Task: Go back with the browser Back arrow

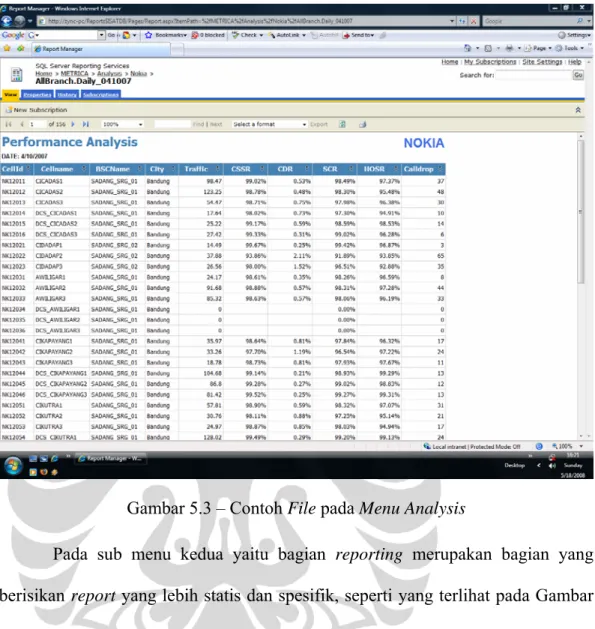Action: coord(6,21)
